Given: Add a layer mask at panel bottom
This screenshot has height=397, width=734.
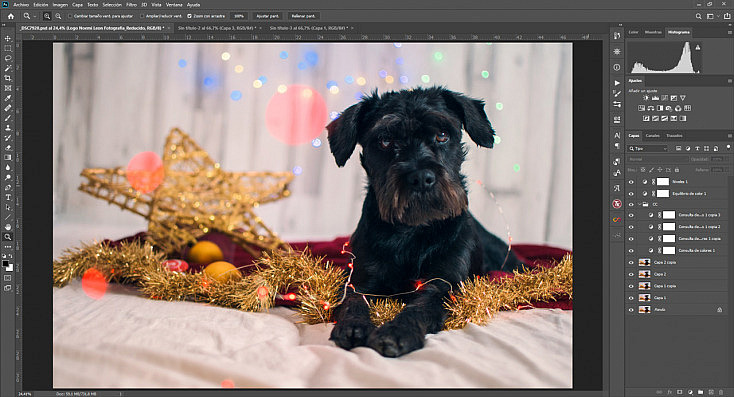Looking at the screenshot, I should [x=680, y=392].
